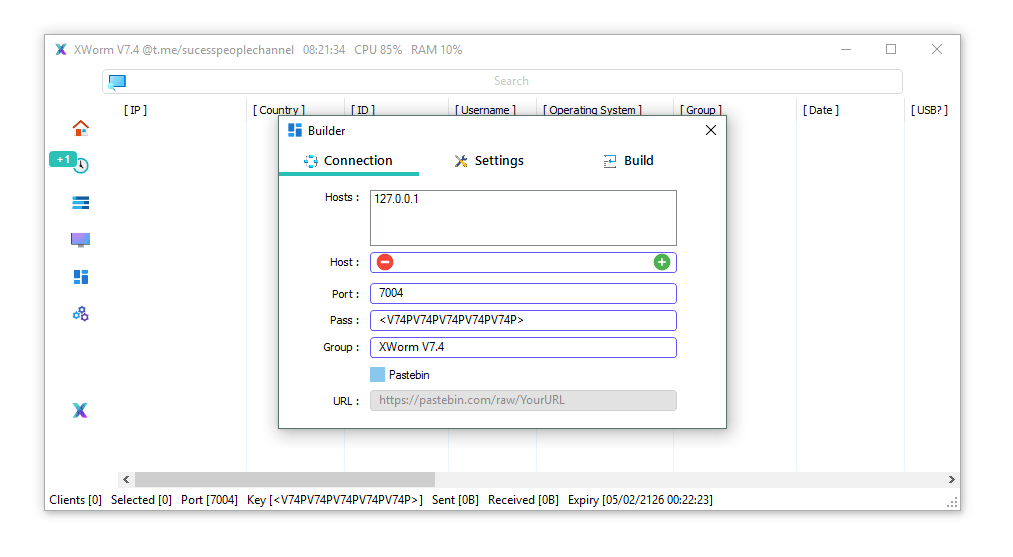Screen dimensions: 1013x557
Task: Click the horizontal scrollbar right arrow
Action: pos(951,480)
